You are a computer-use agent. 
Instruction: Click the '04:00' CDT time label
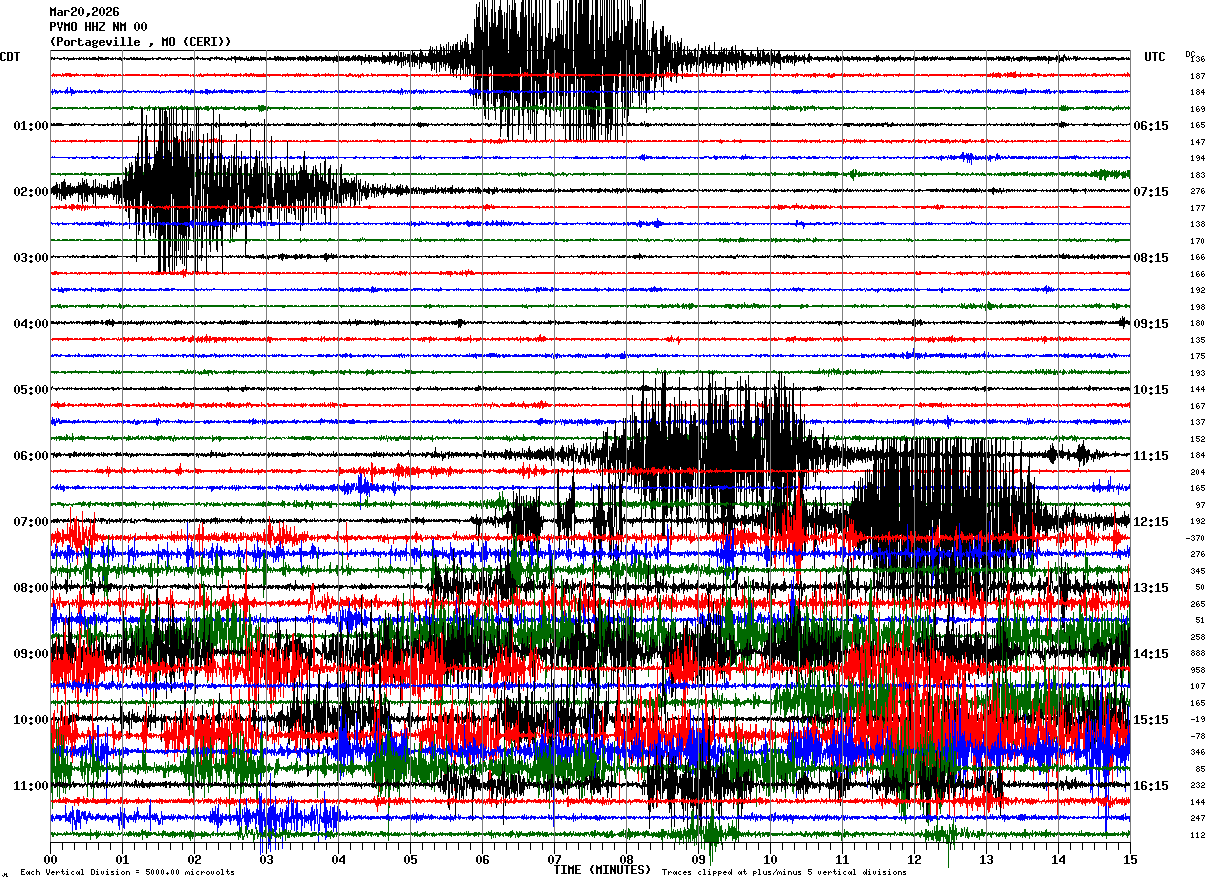31,324
